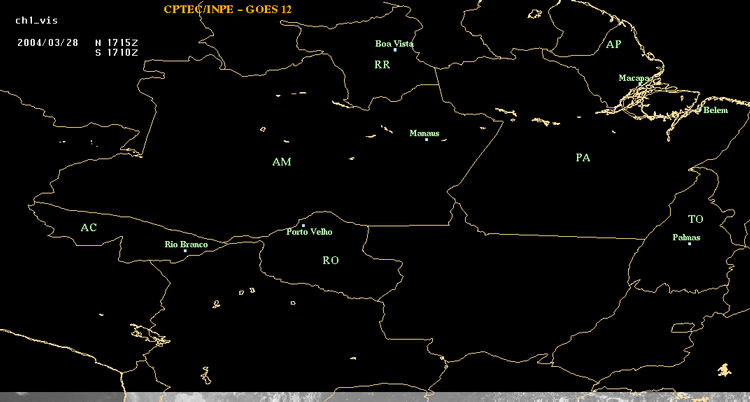Click the Palmas city marker dot
Screen dimensions: 750x402
click(x=689, y=244)
